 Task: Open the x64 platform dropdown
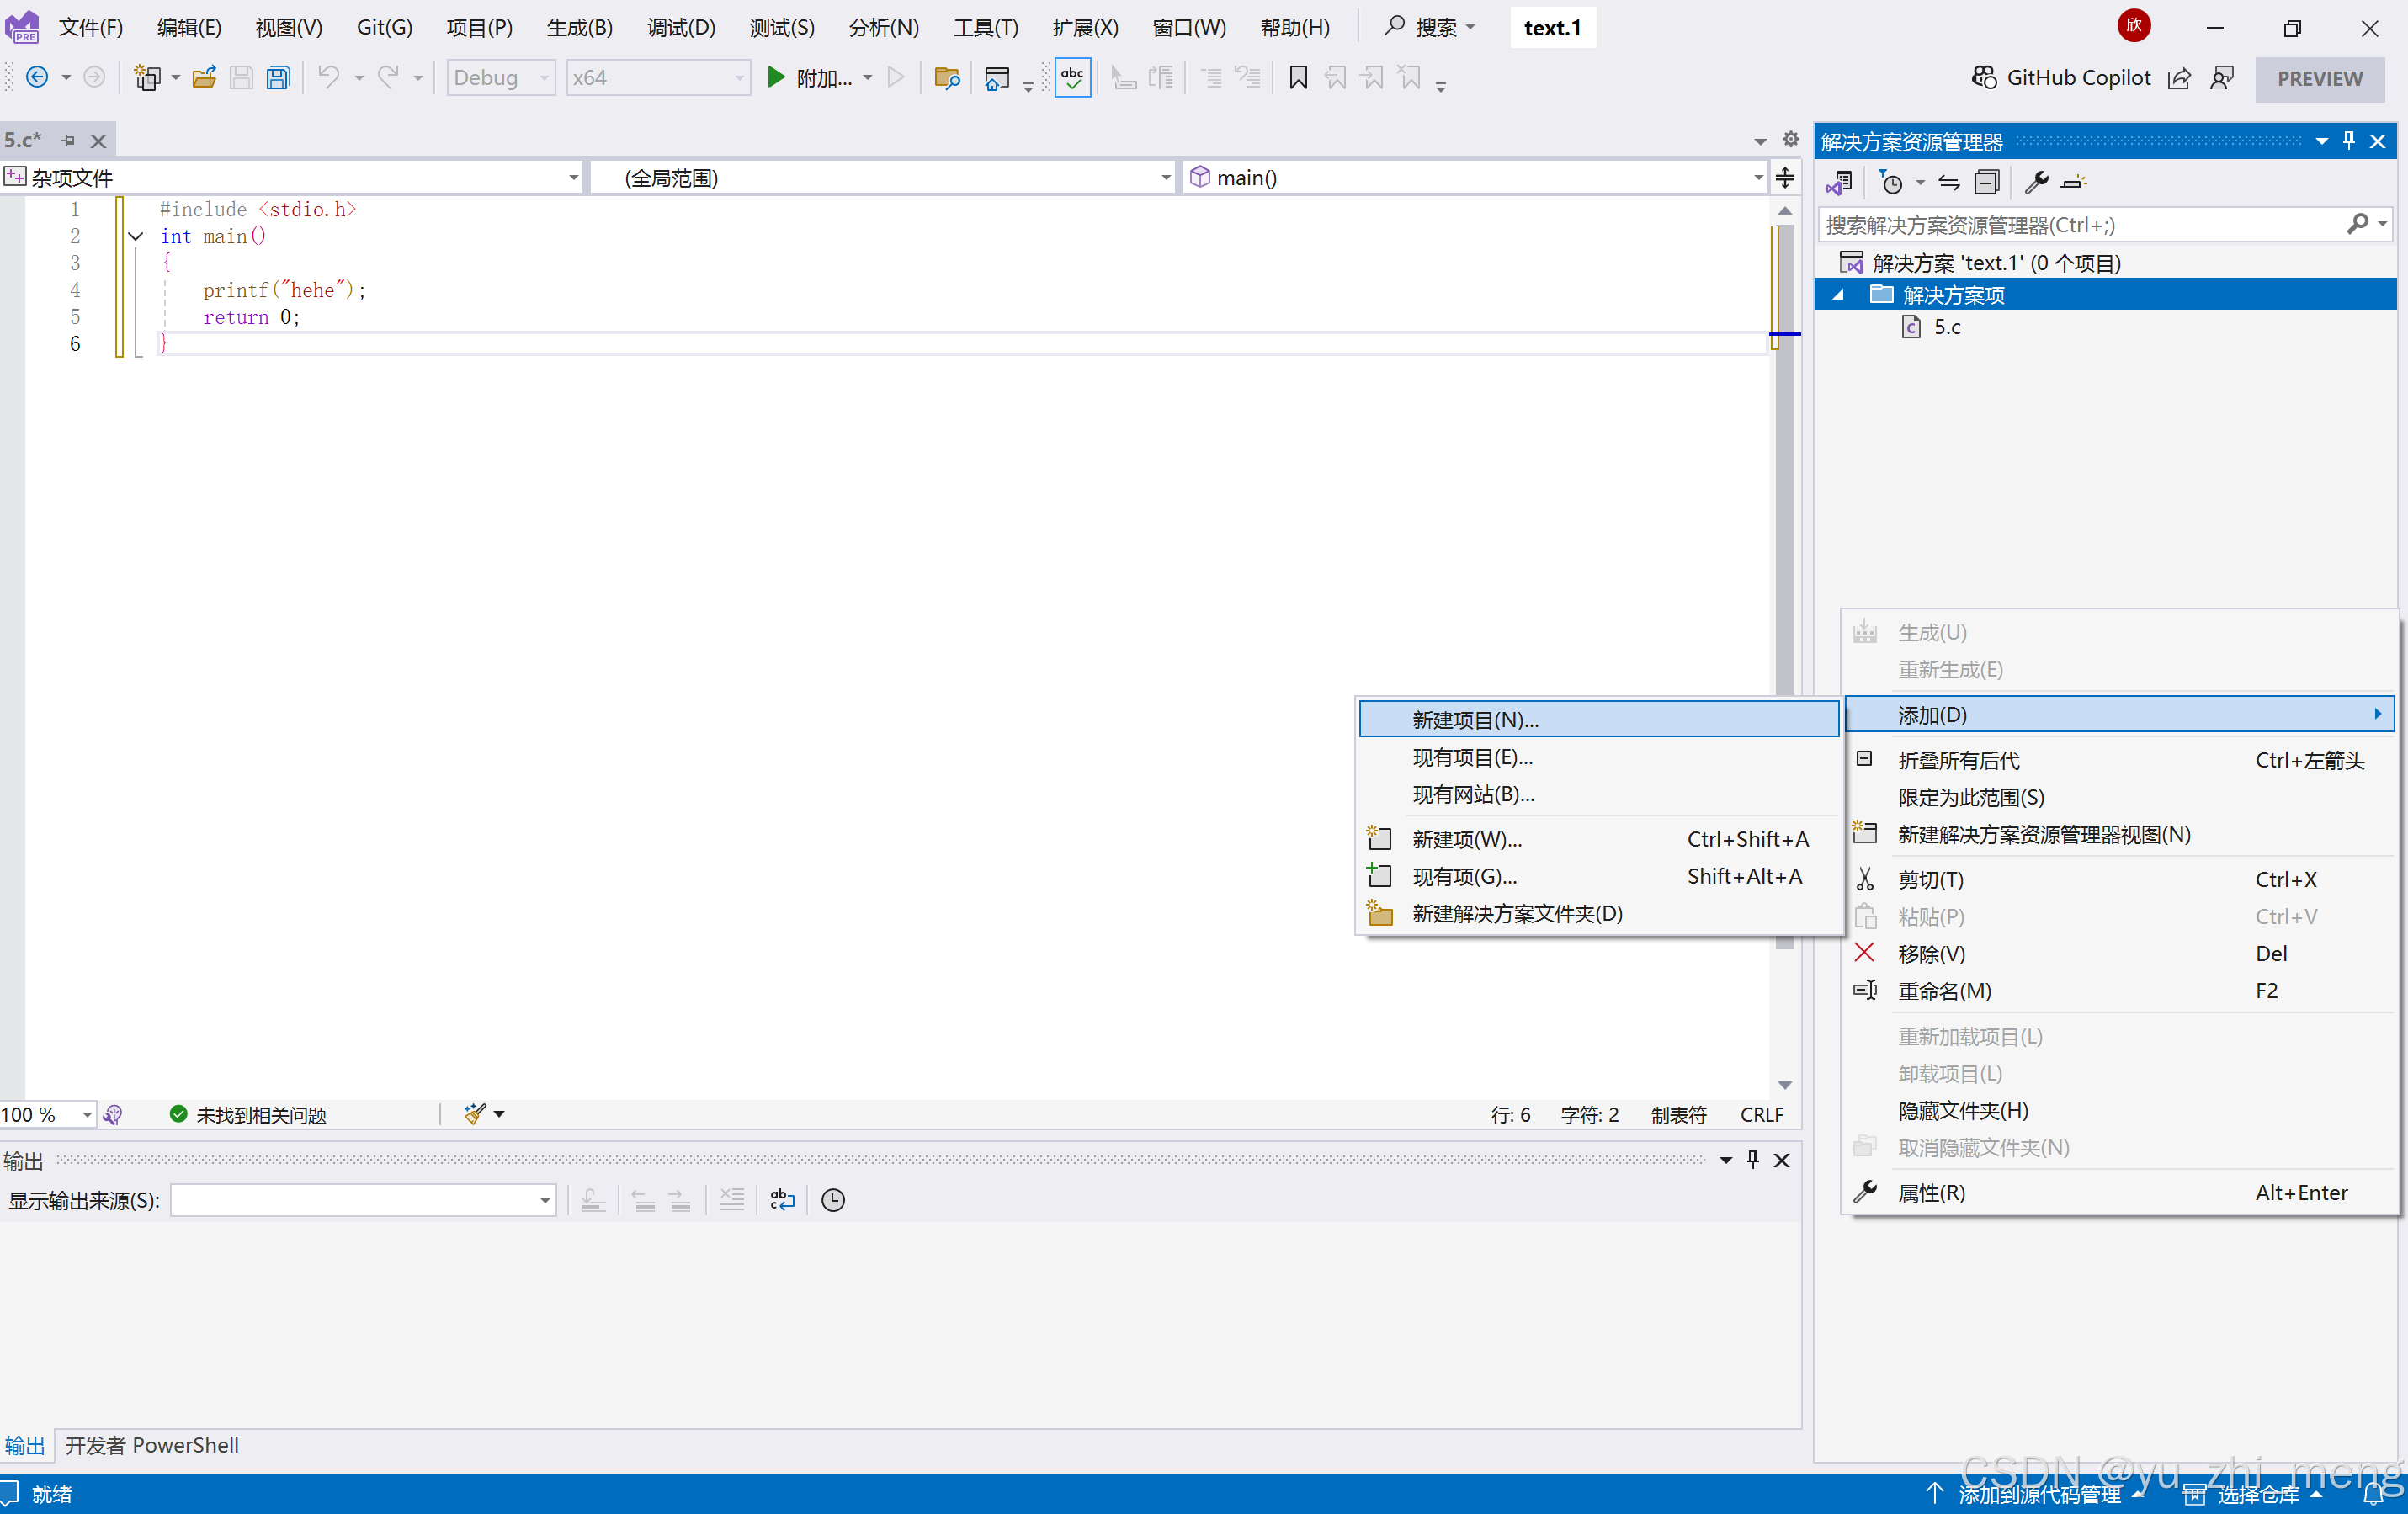tap(658, 78)
